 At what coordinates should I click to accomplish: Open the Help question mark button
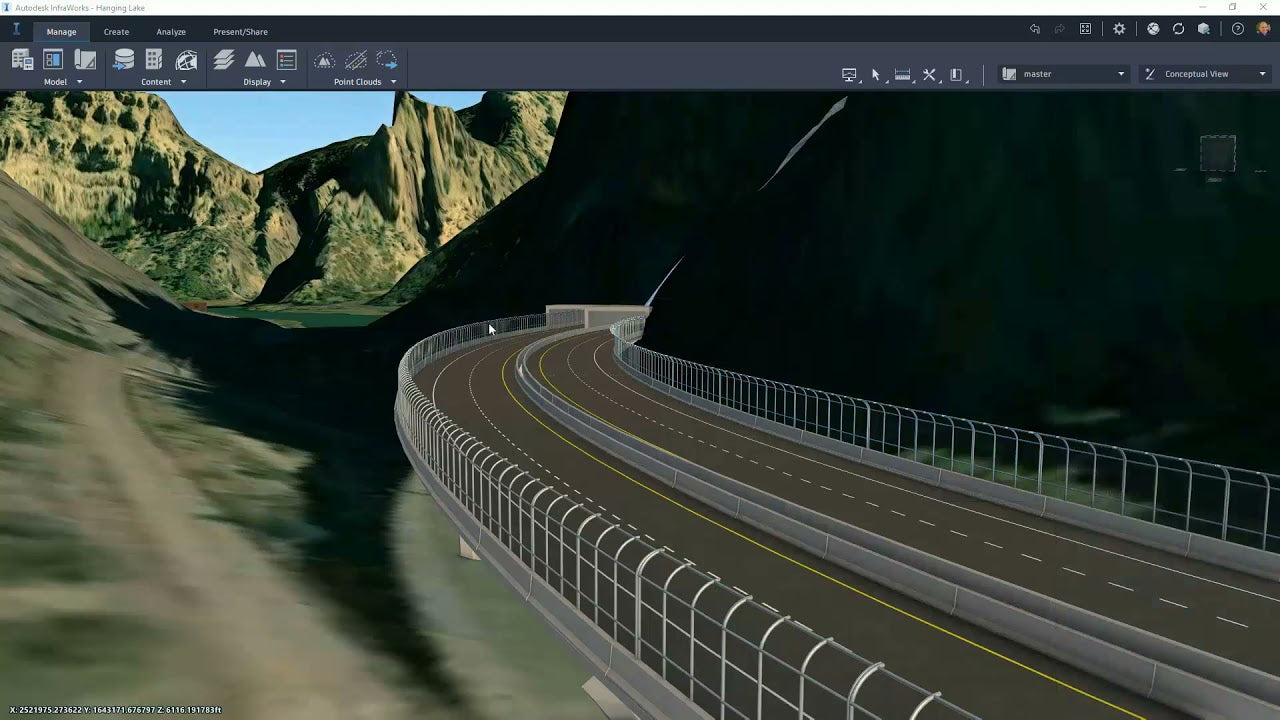pyautogui.click(x=1238, y=29)
